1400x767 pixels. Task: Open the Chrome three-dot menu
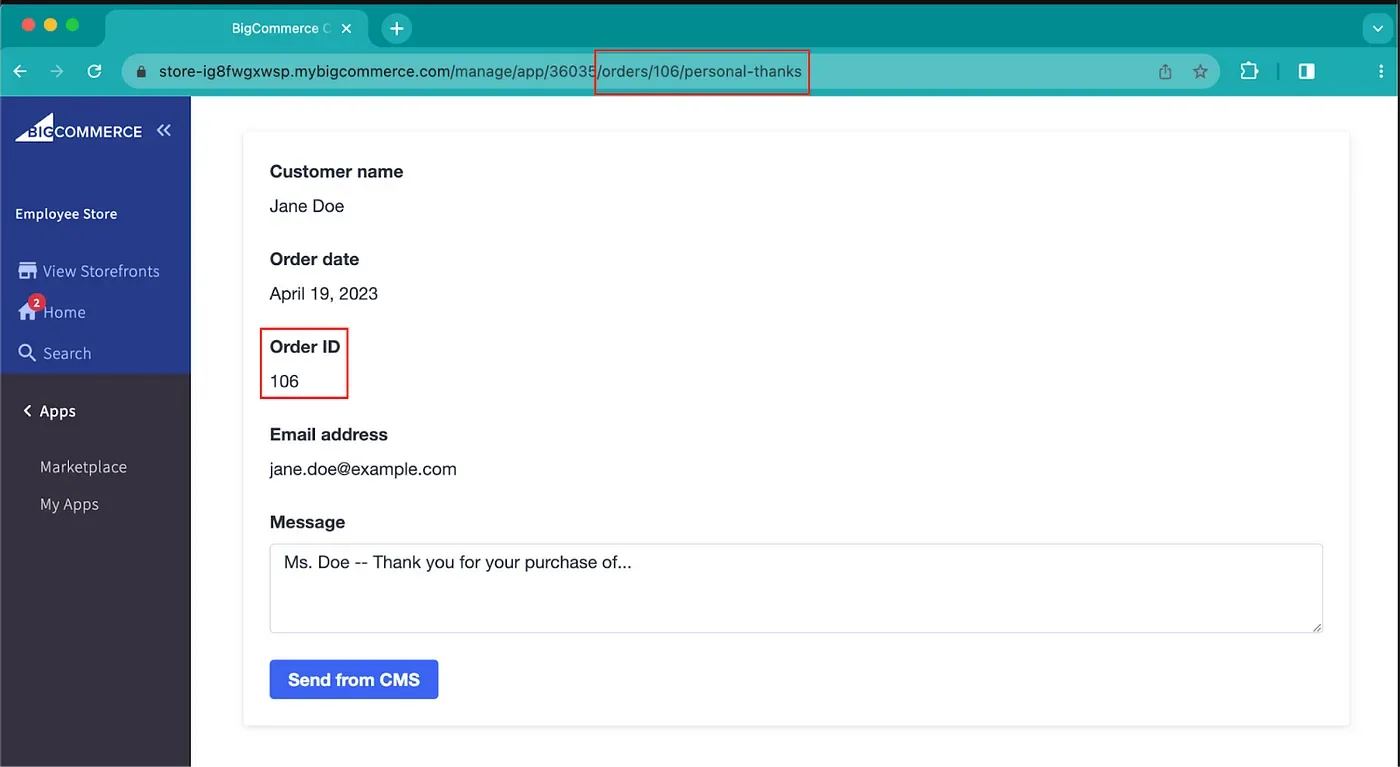1380,72
